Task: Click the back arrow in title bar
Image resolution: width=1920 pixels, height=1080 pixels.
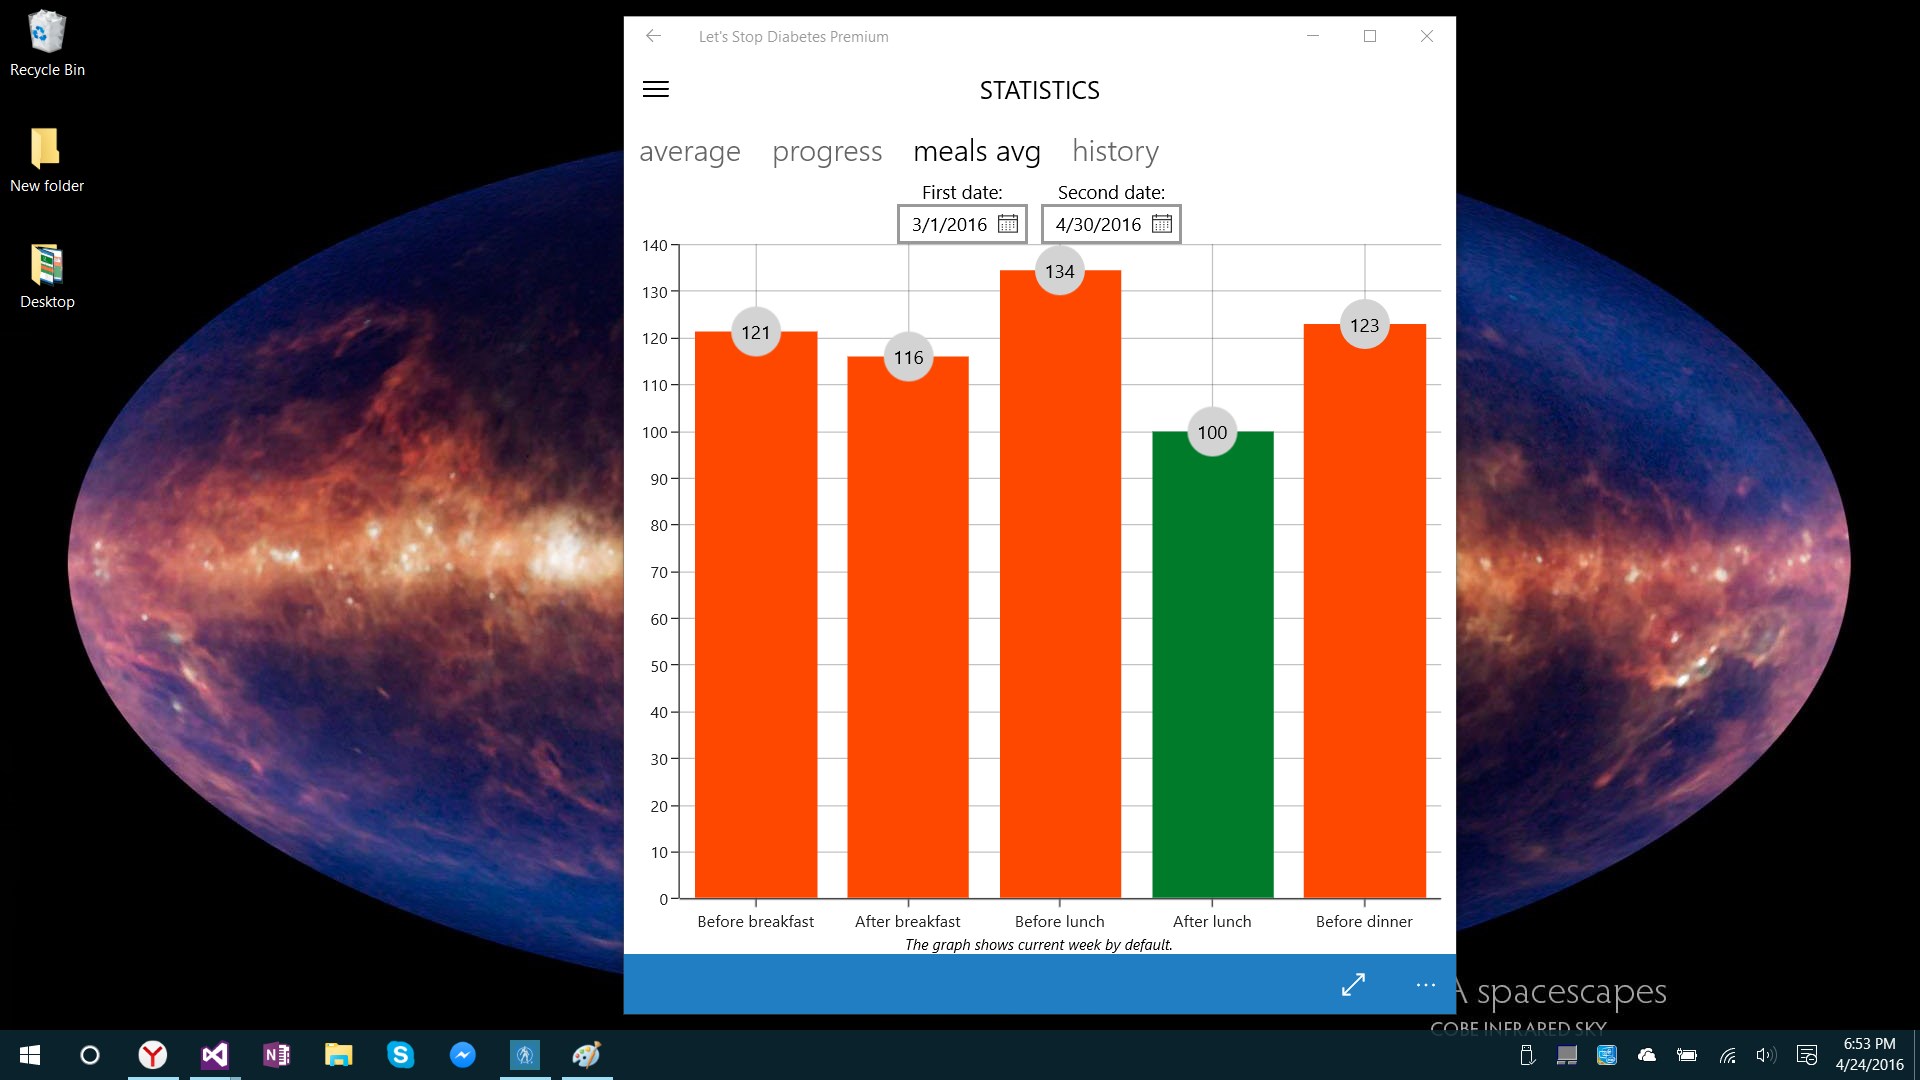Action: 653,36
